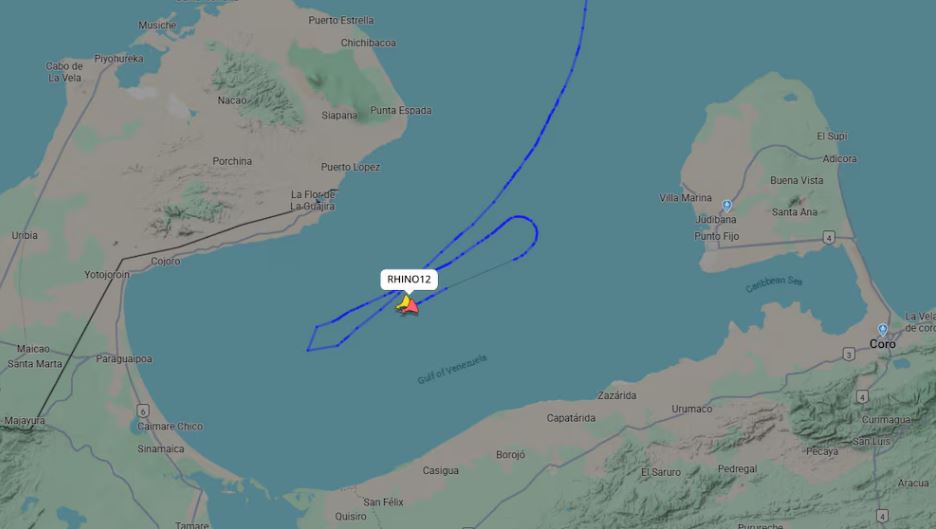
Task: Click the airport pin near Judibana
Action: tap(726, 205)
